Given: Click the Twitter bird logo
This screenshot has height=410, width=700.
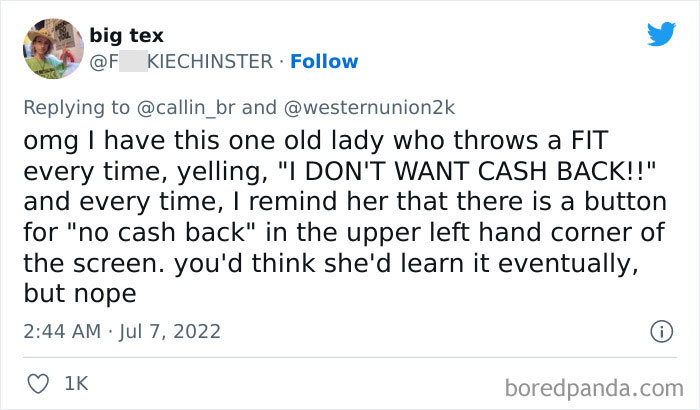Looking at the screenshot, I should [x=661, y=34].
